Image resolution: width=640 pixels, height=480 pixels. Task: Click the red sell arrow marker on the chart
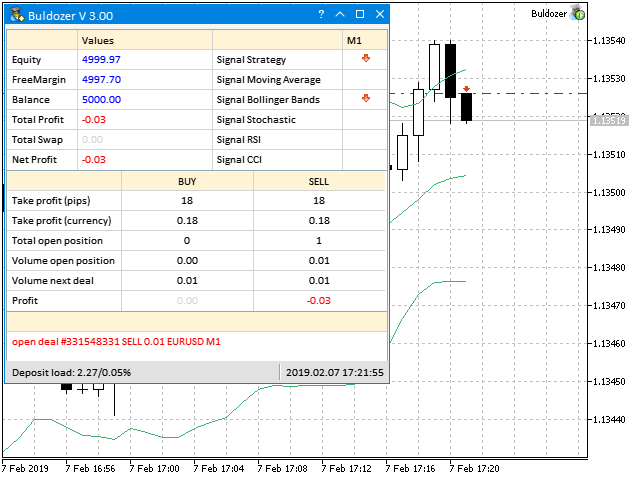(466, 89)
